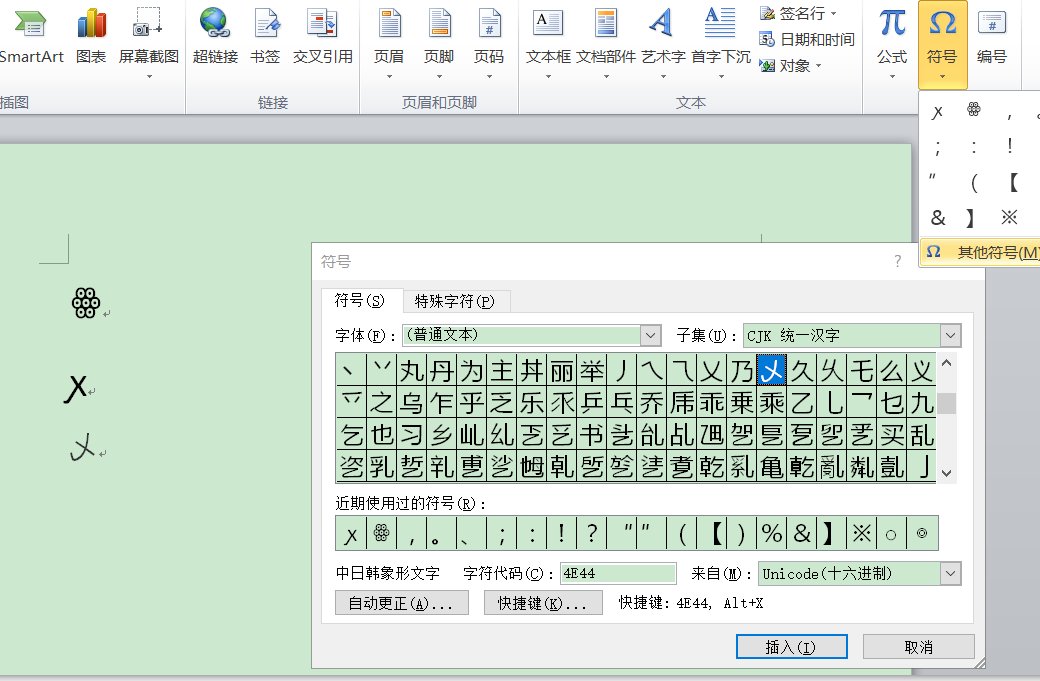Click the 插入(I) insert button
The height and width of the screenshot is (681, 1040).
[x=791, y=647]
